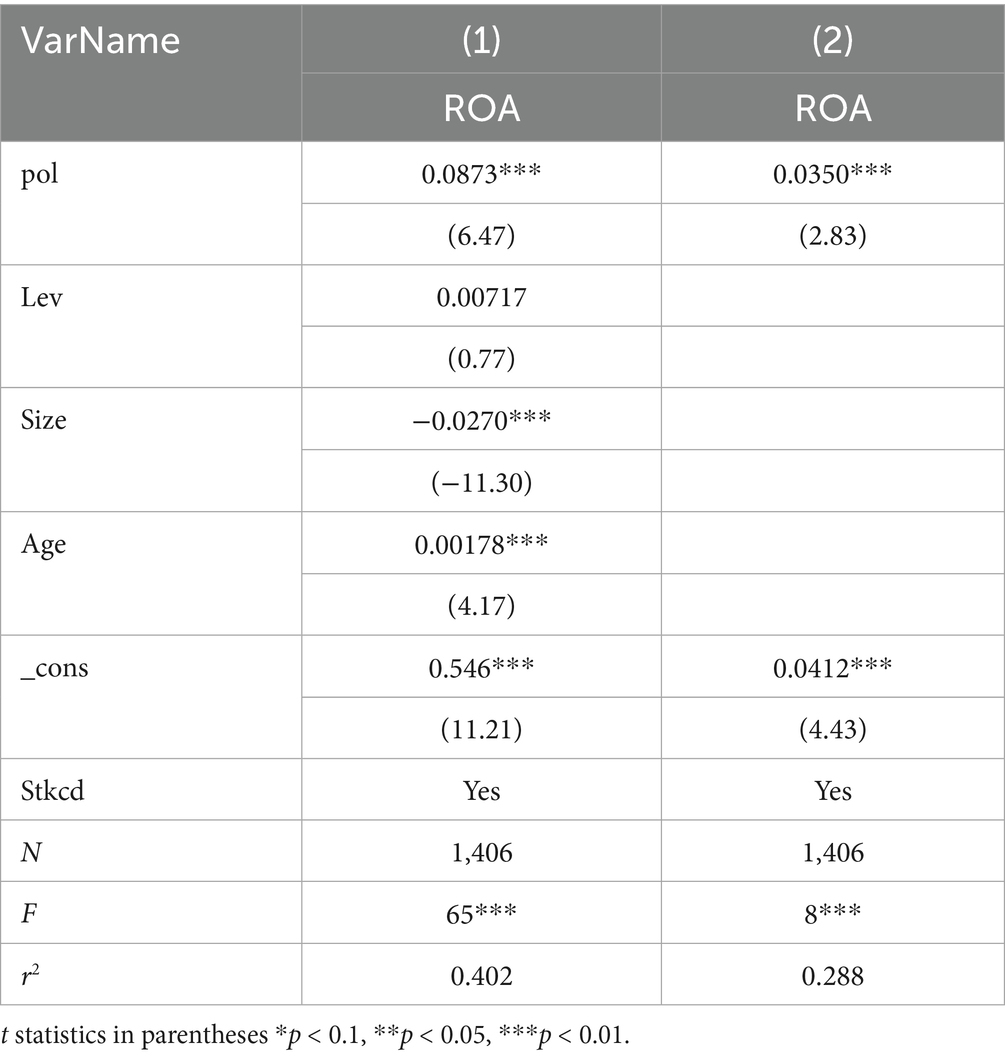
Task: Select the Lev coefficient 0.00717
Action: pyautogui.click(x=481, y=296)
